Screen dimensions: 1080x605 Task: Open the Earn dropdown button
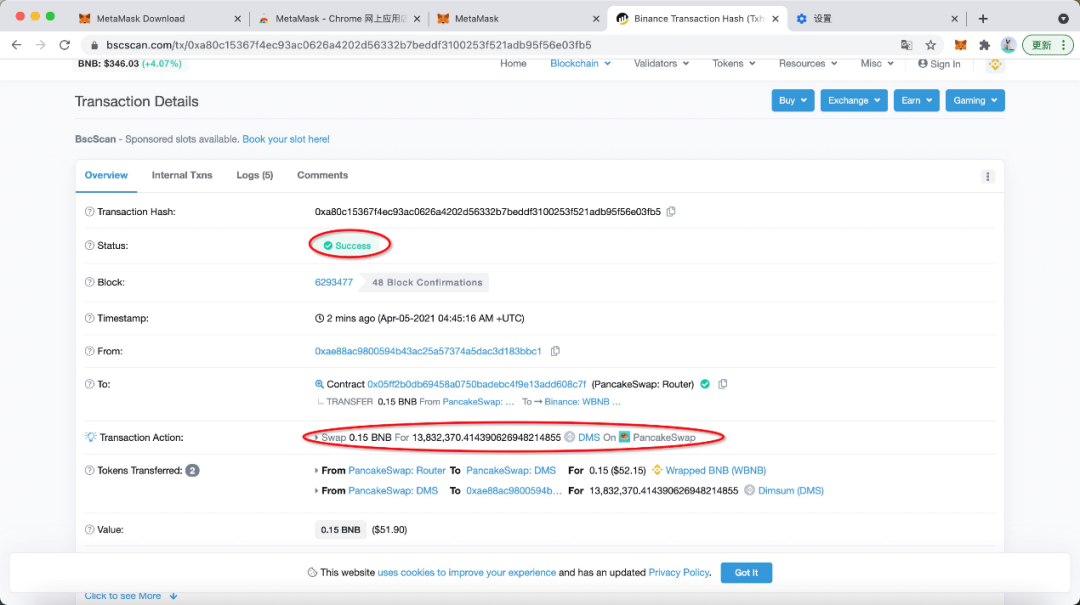[x=917, y=101]
